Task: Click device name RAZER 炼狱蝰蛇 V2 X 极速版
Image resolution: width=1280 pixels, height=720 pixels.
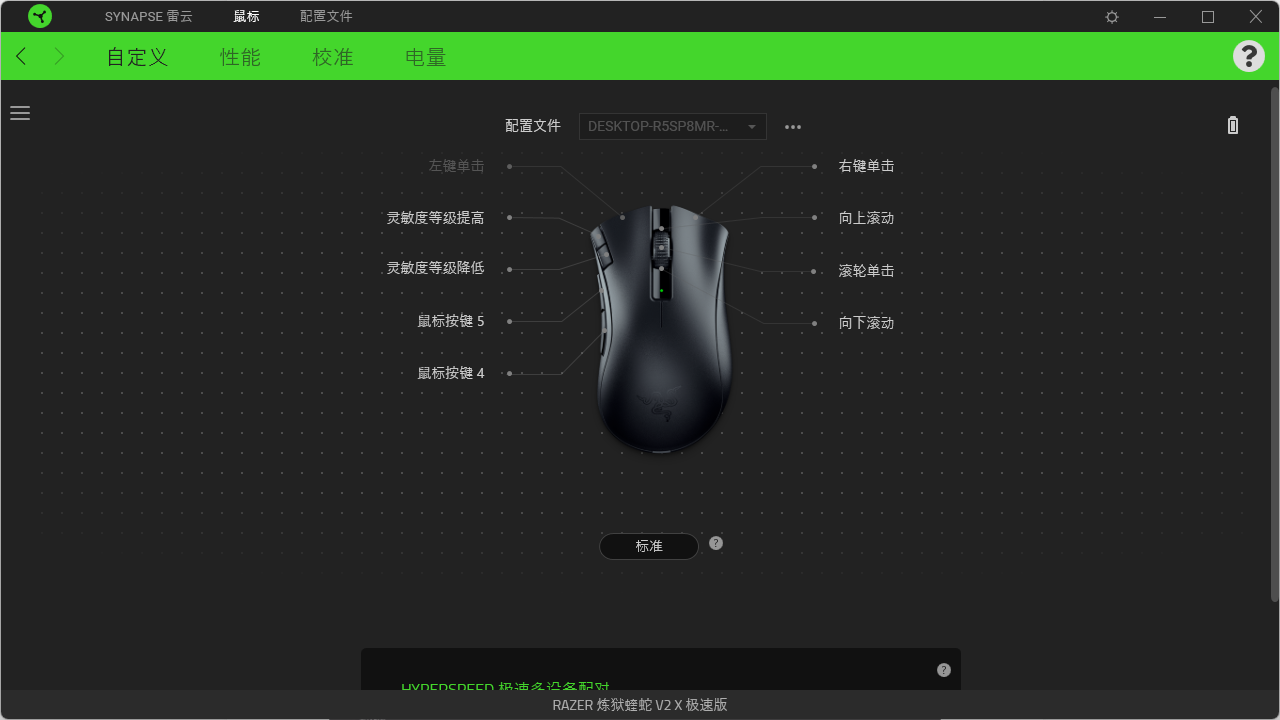Action: tap(640, 705)
